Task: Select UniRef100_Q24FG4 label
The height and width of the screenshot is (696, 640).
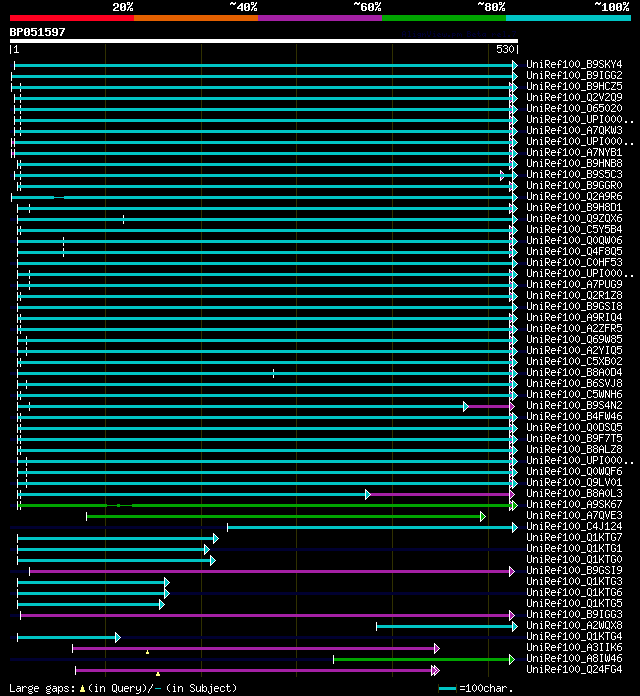Action: click(x=574, y=669)
